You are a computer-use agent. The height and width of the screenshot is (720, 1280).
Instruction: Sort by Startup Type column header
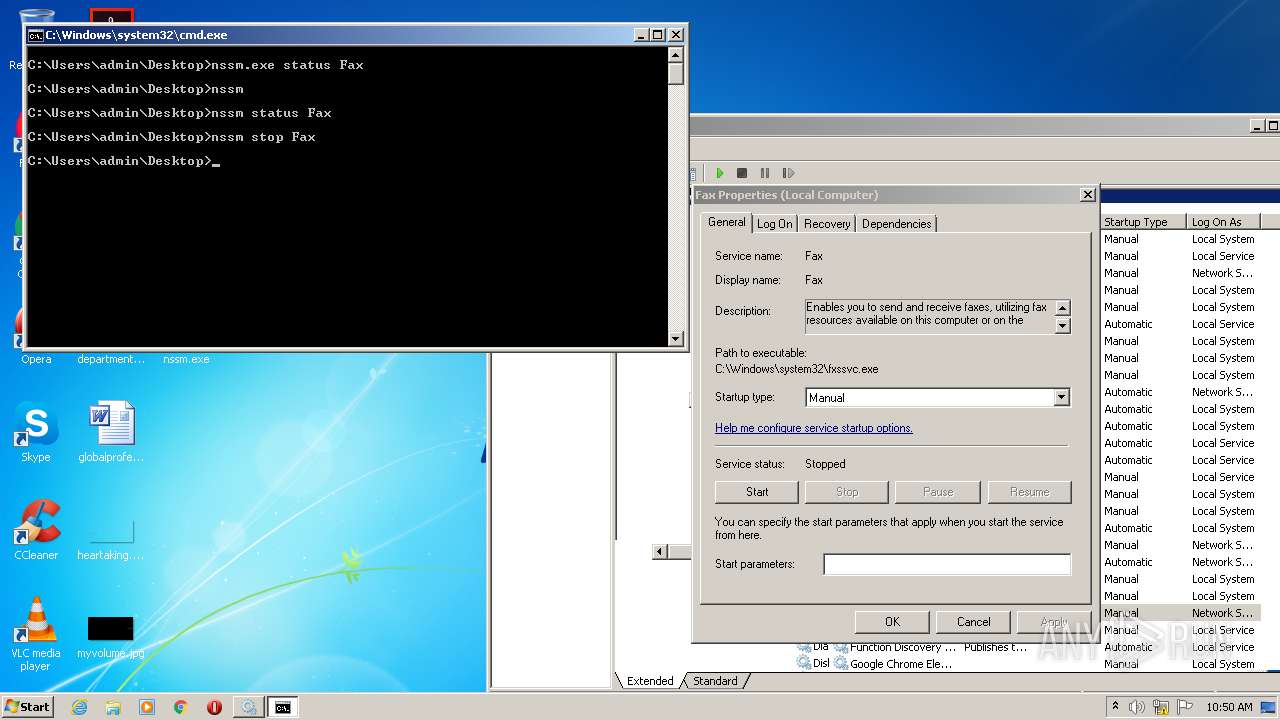[1143, 222]
